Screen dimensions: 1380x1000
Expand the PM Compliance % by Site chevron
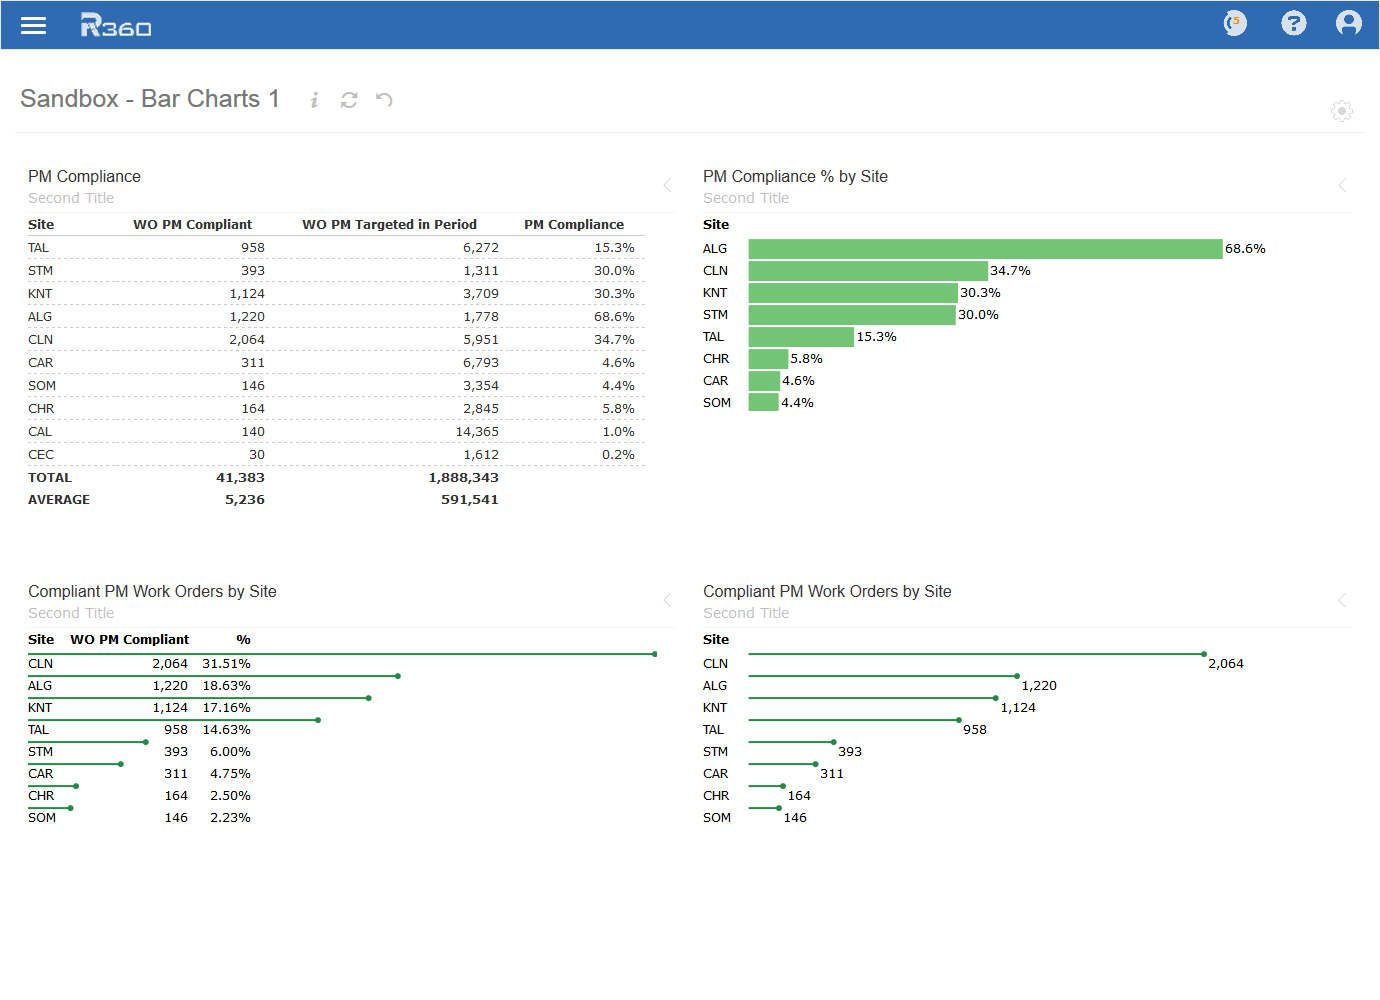(x=1342, y=185)
